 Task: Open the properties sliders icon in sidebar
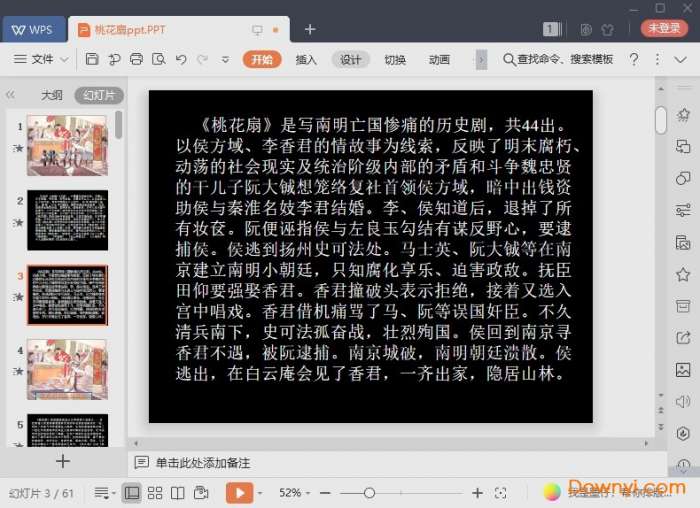pyautogui.click(x=683, y=210)
